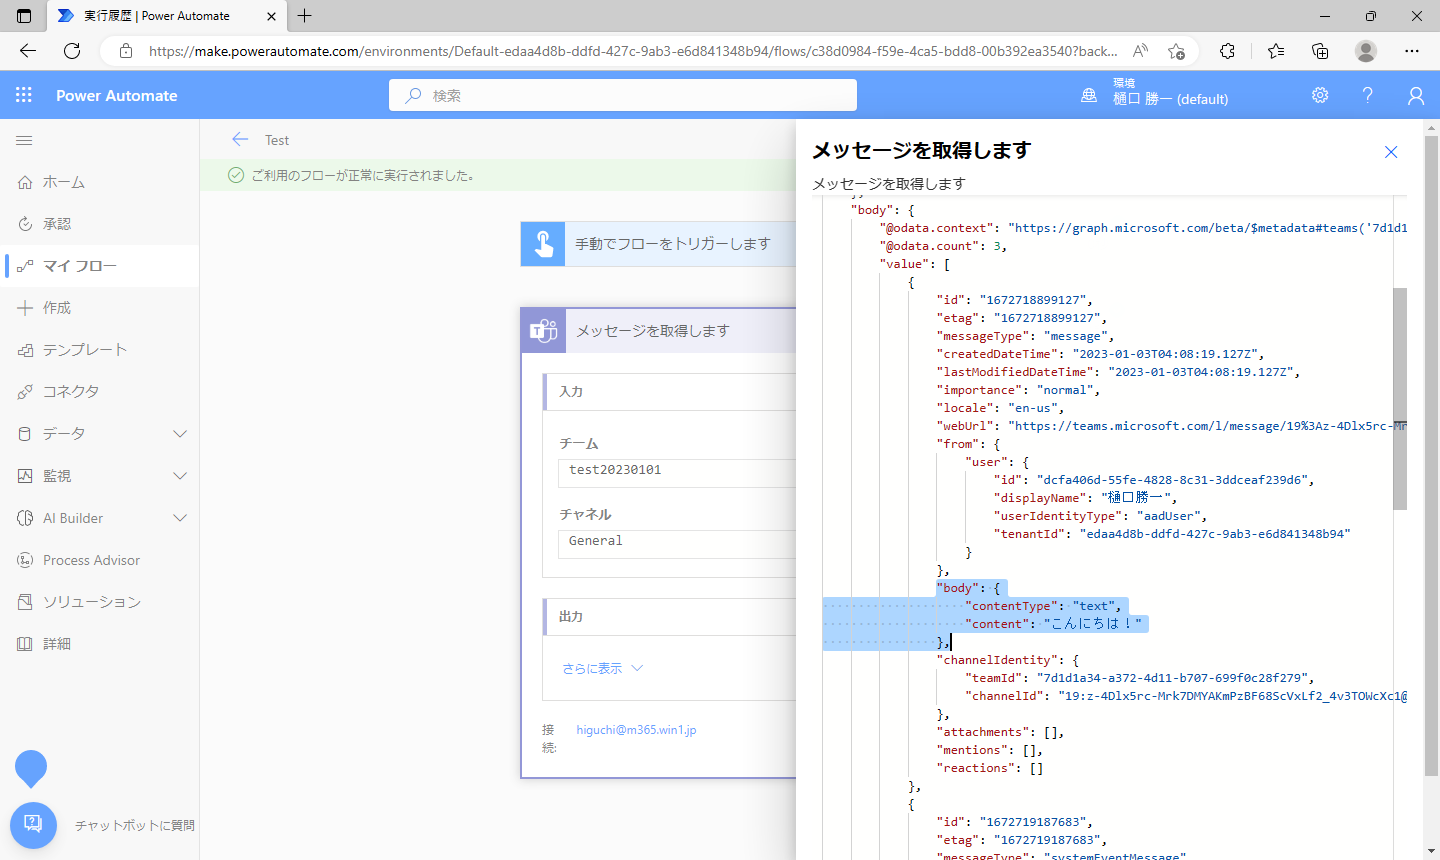Viewport: 1440px width, 860px height.
Task: Open tab actions menu icon
Action: 24,16
